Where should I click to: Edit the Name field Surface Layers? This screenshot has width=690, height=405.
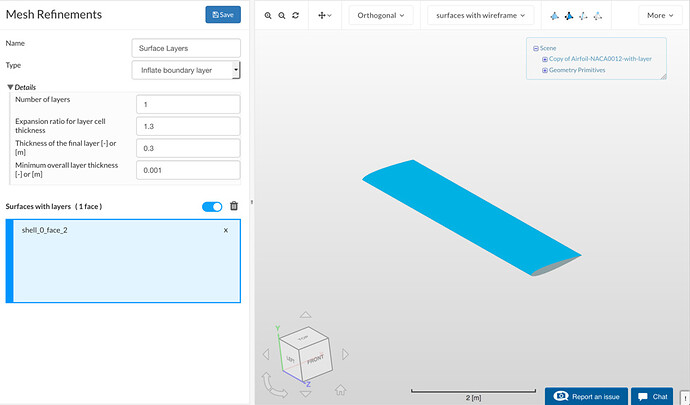tap(186, 48)
